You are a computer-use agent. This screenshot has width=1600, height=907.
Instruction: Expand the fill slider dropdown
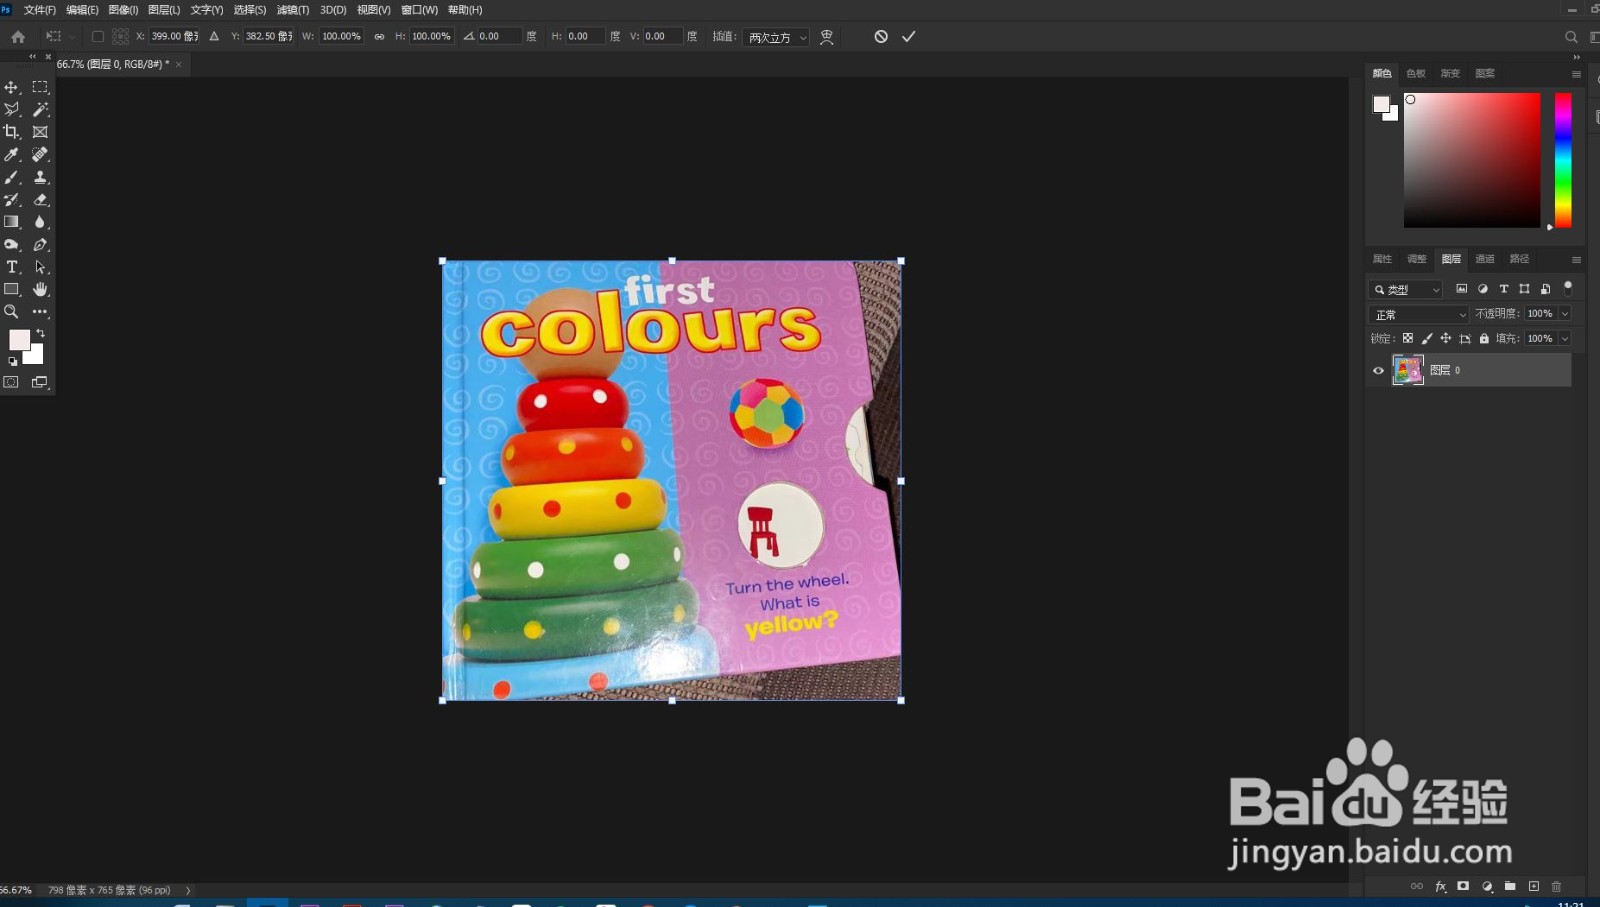point(1565,338)
